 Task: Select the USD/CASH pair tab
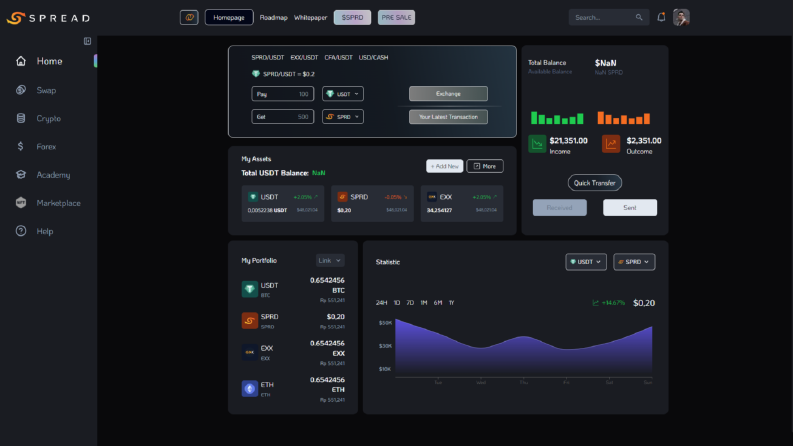tap(374, 58)
